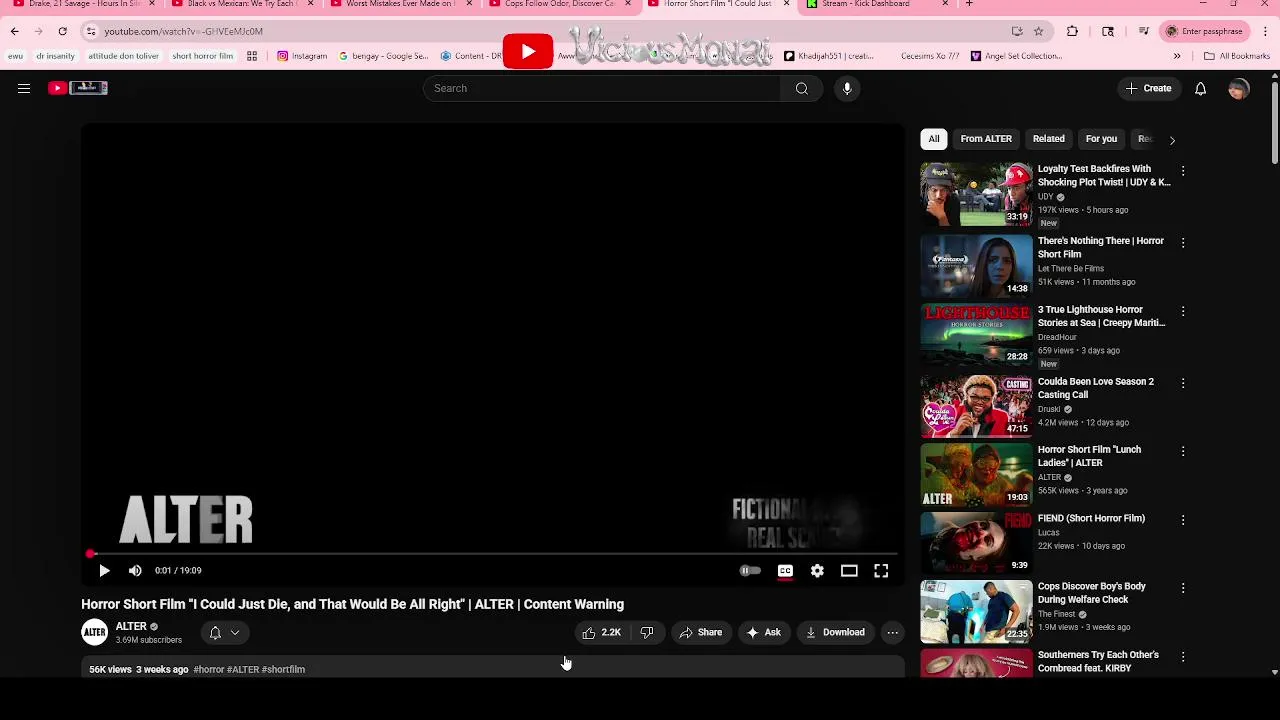Open the browser extensions puzzle icon
Screen dimensions: 1280x720
click(x=1072, y=31)
